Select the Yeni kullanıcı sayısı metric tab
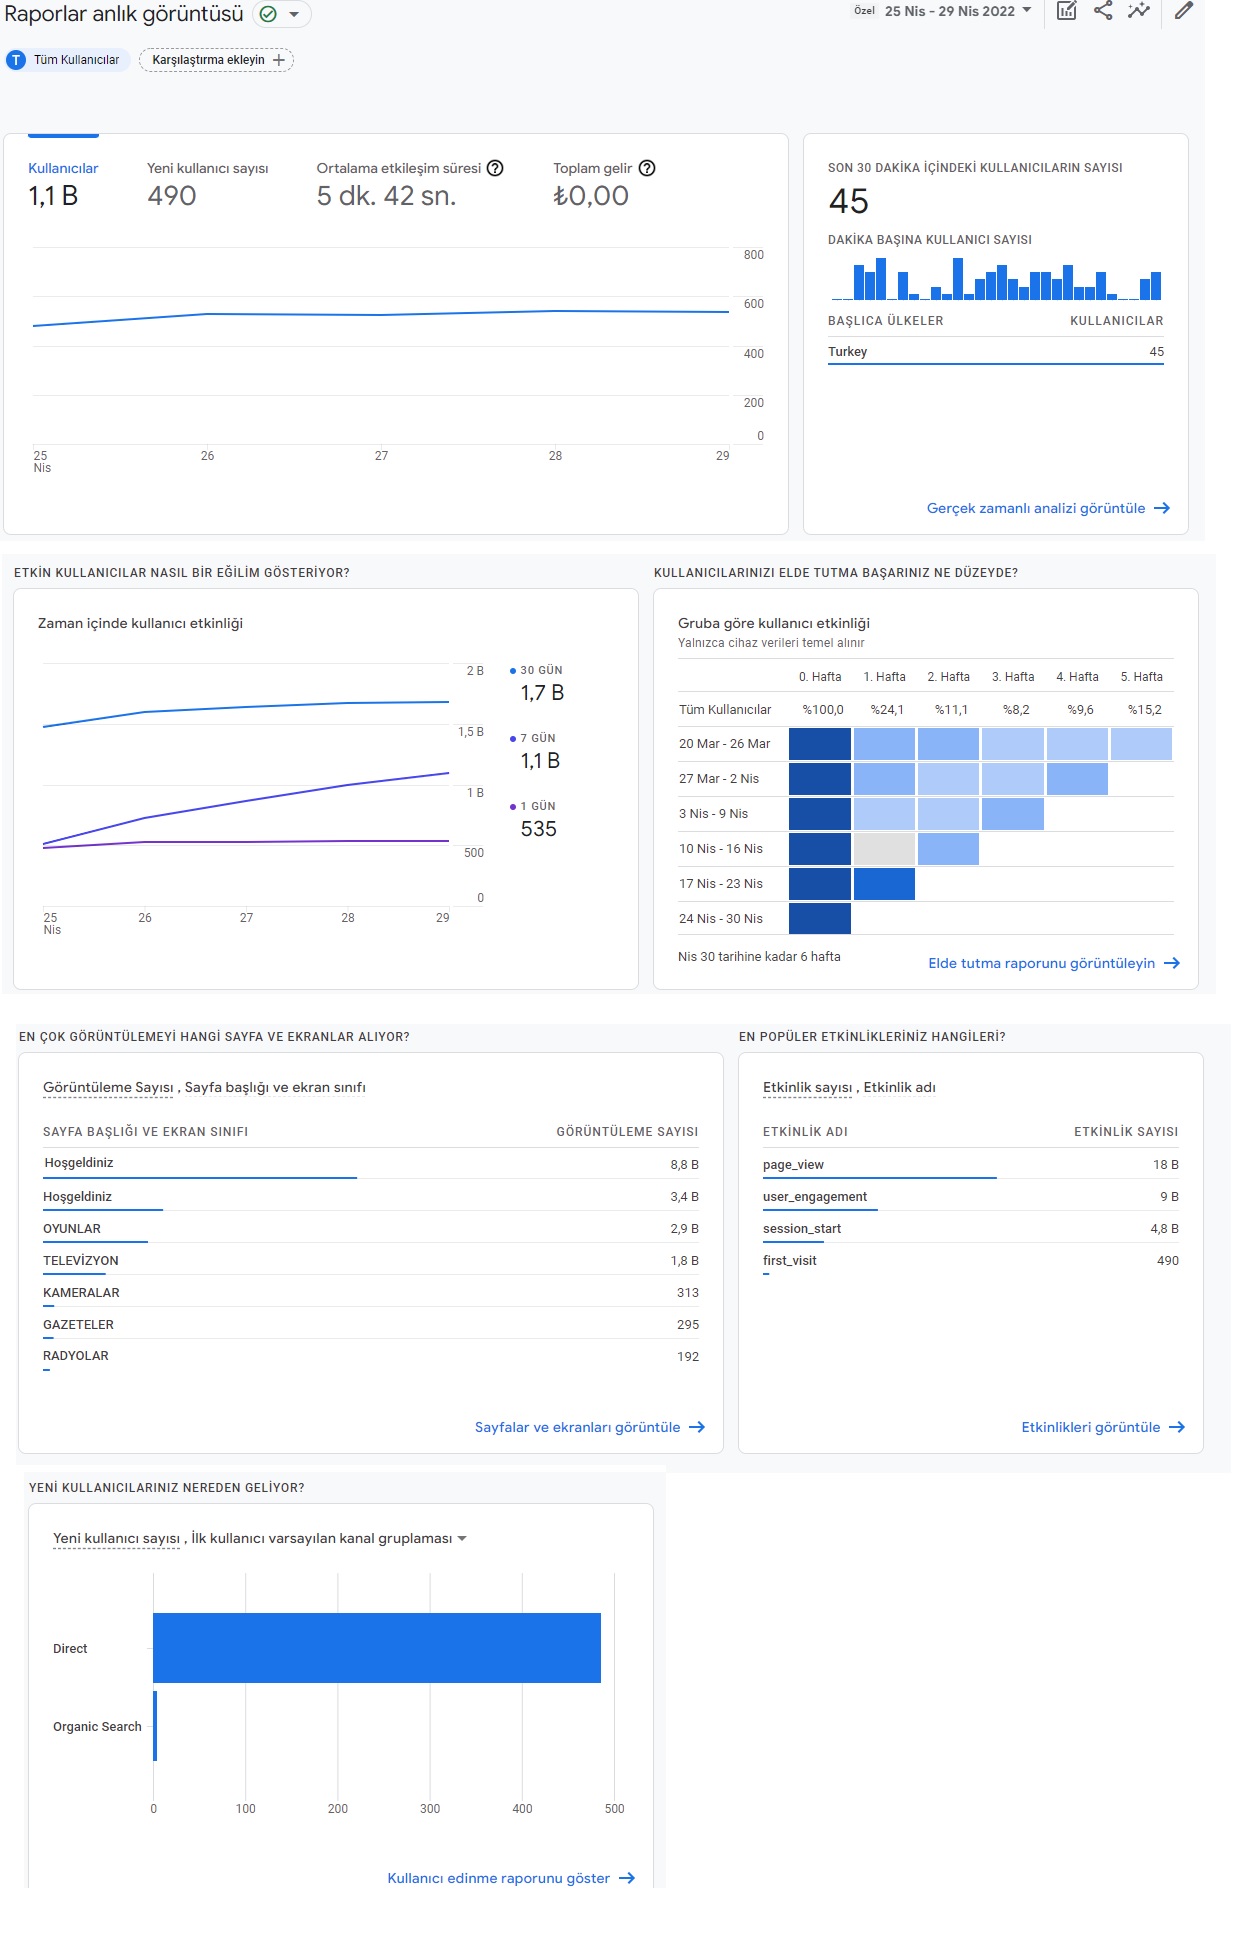Viewport: 1234px width, 1944px height. [x=208, y=184]
